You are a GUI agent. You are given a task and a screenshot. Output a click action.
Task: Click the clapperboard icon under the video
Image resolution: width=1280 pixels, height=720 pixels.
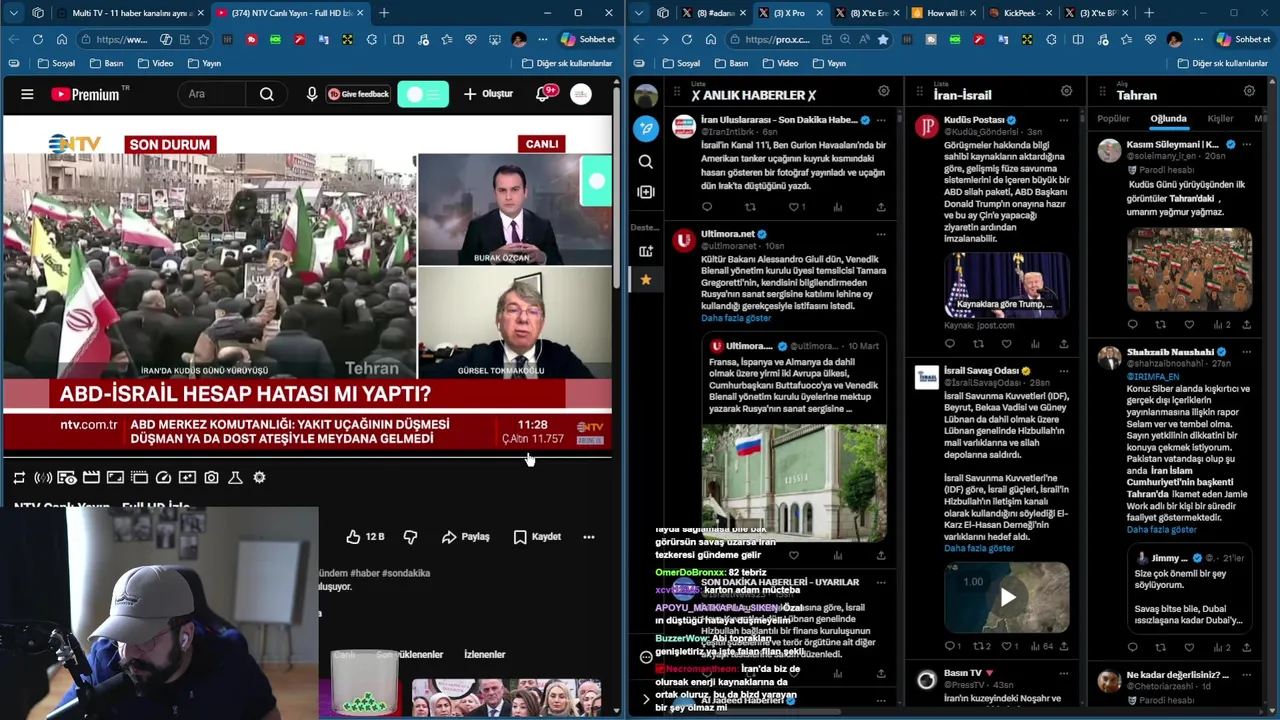91,478
